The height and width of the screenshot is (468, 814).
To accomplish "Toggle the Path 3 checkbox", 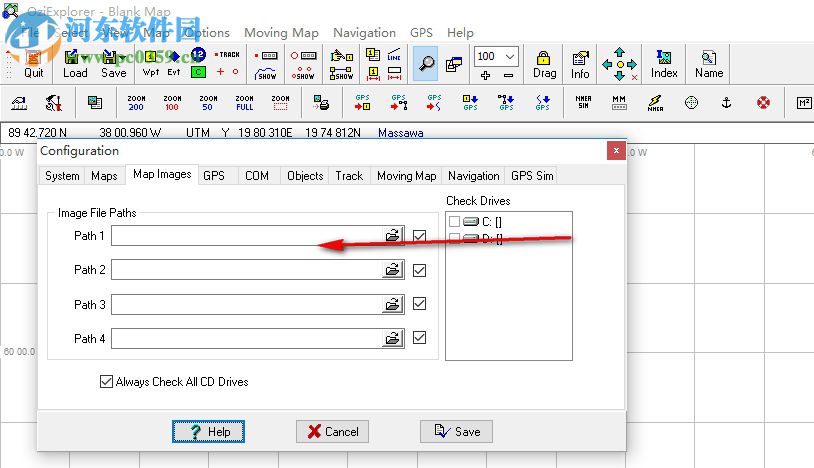I will click(419, 304).
